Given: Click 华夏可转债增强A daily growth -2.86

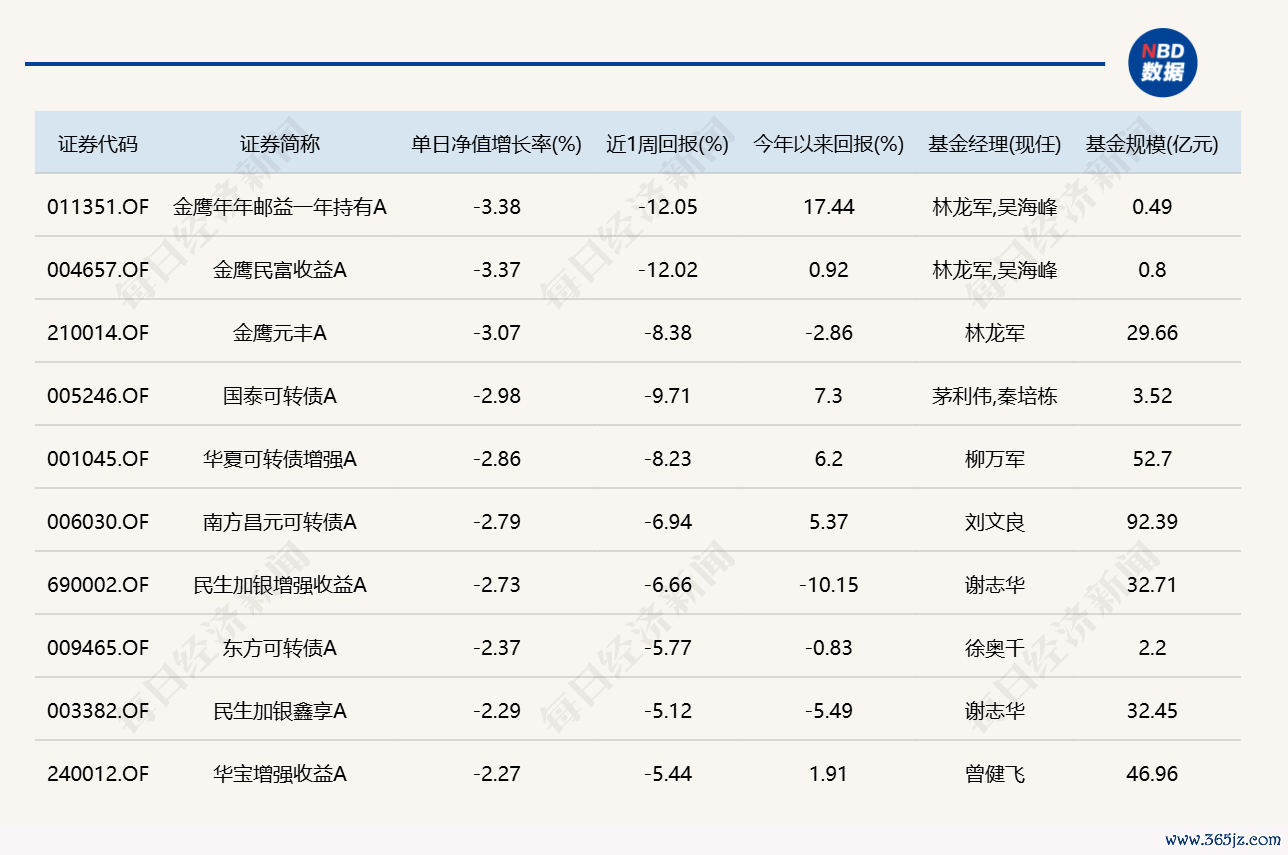Looking at the screenshot, I should 497,459.
